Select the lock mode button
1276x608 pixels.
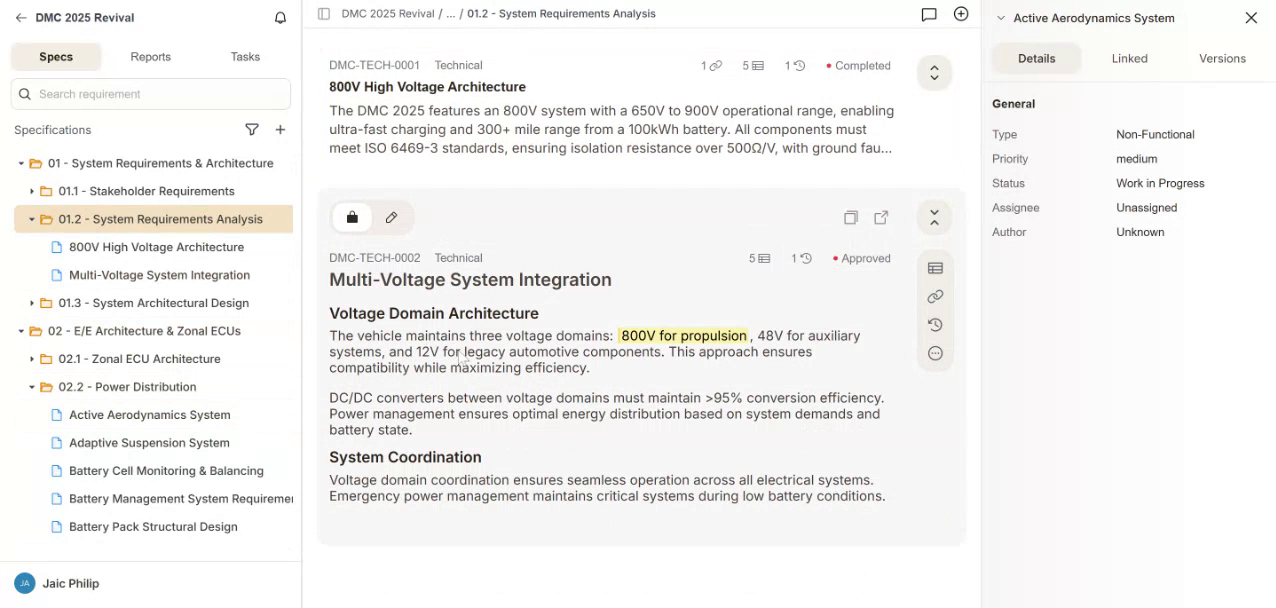352,217
